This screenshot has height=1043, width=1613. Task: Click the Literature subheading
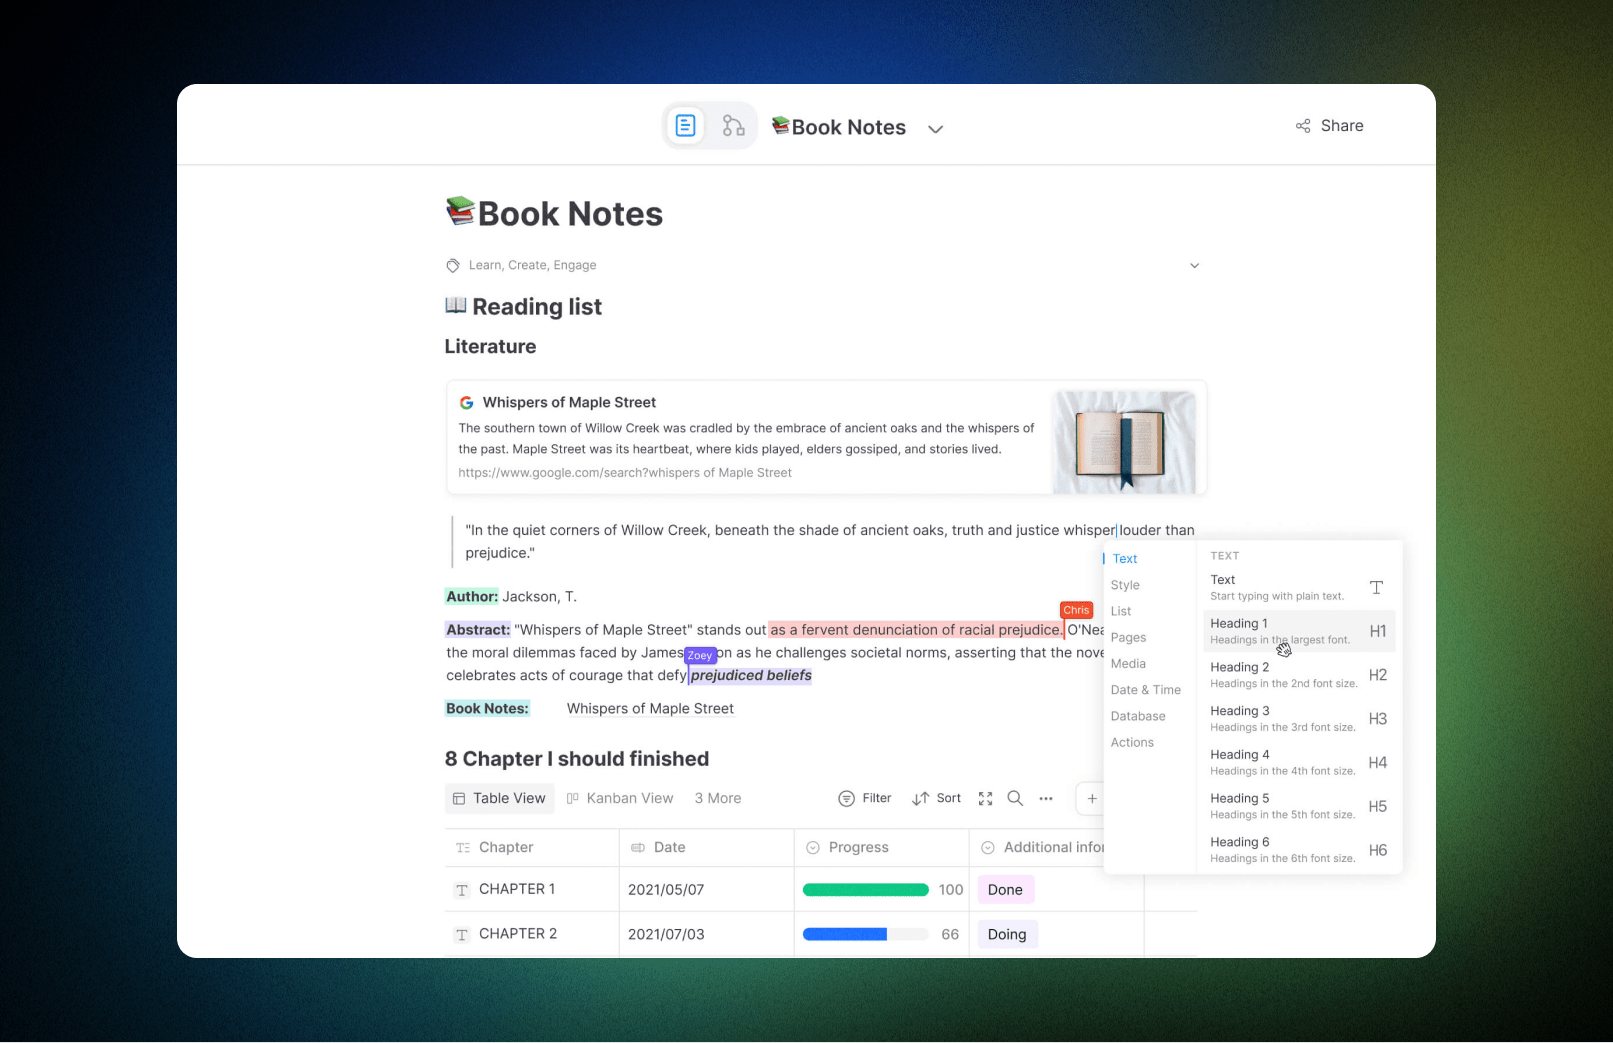coord(490,346)
